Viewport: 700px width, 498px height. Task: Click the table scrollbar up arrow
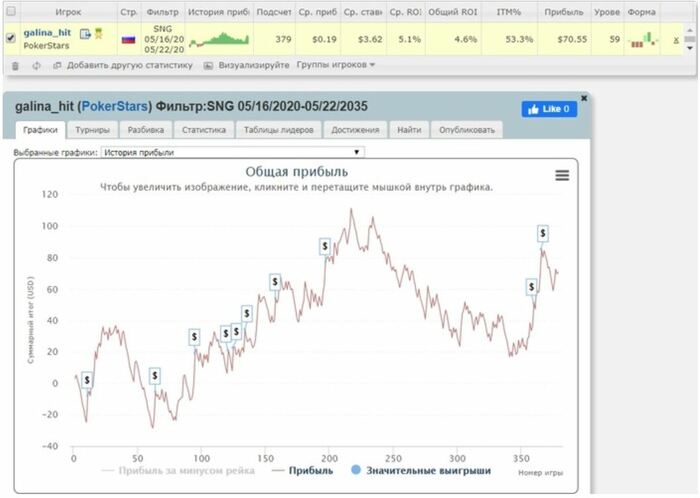click(x=690, y=30)
